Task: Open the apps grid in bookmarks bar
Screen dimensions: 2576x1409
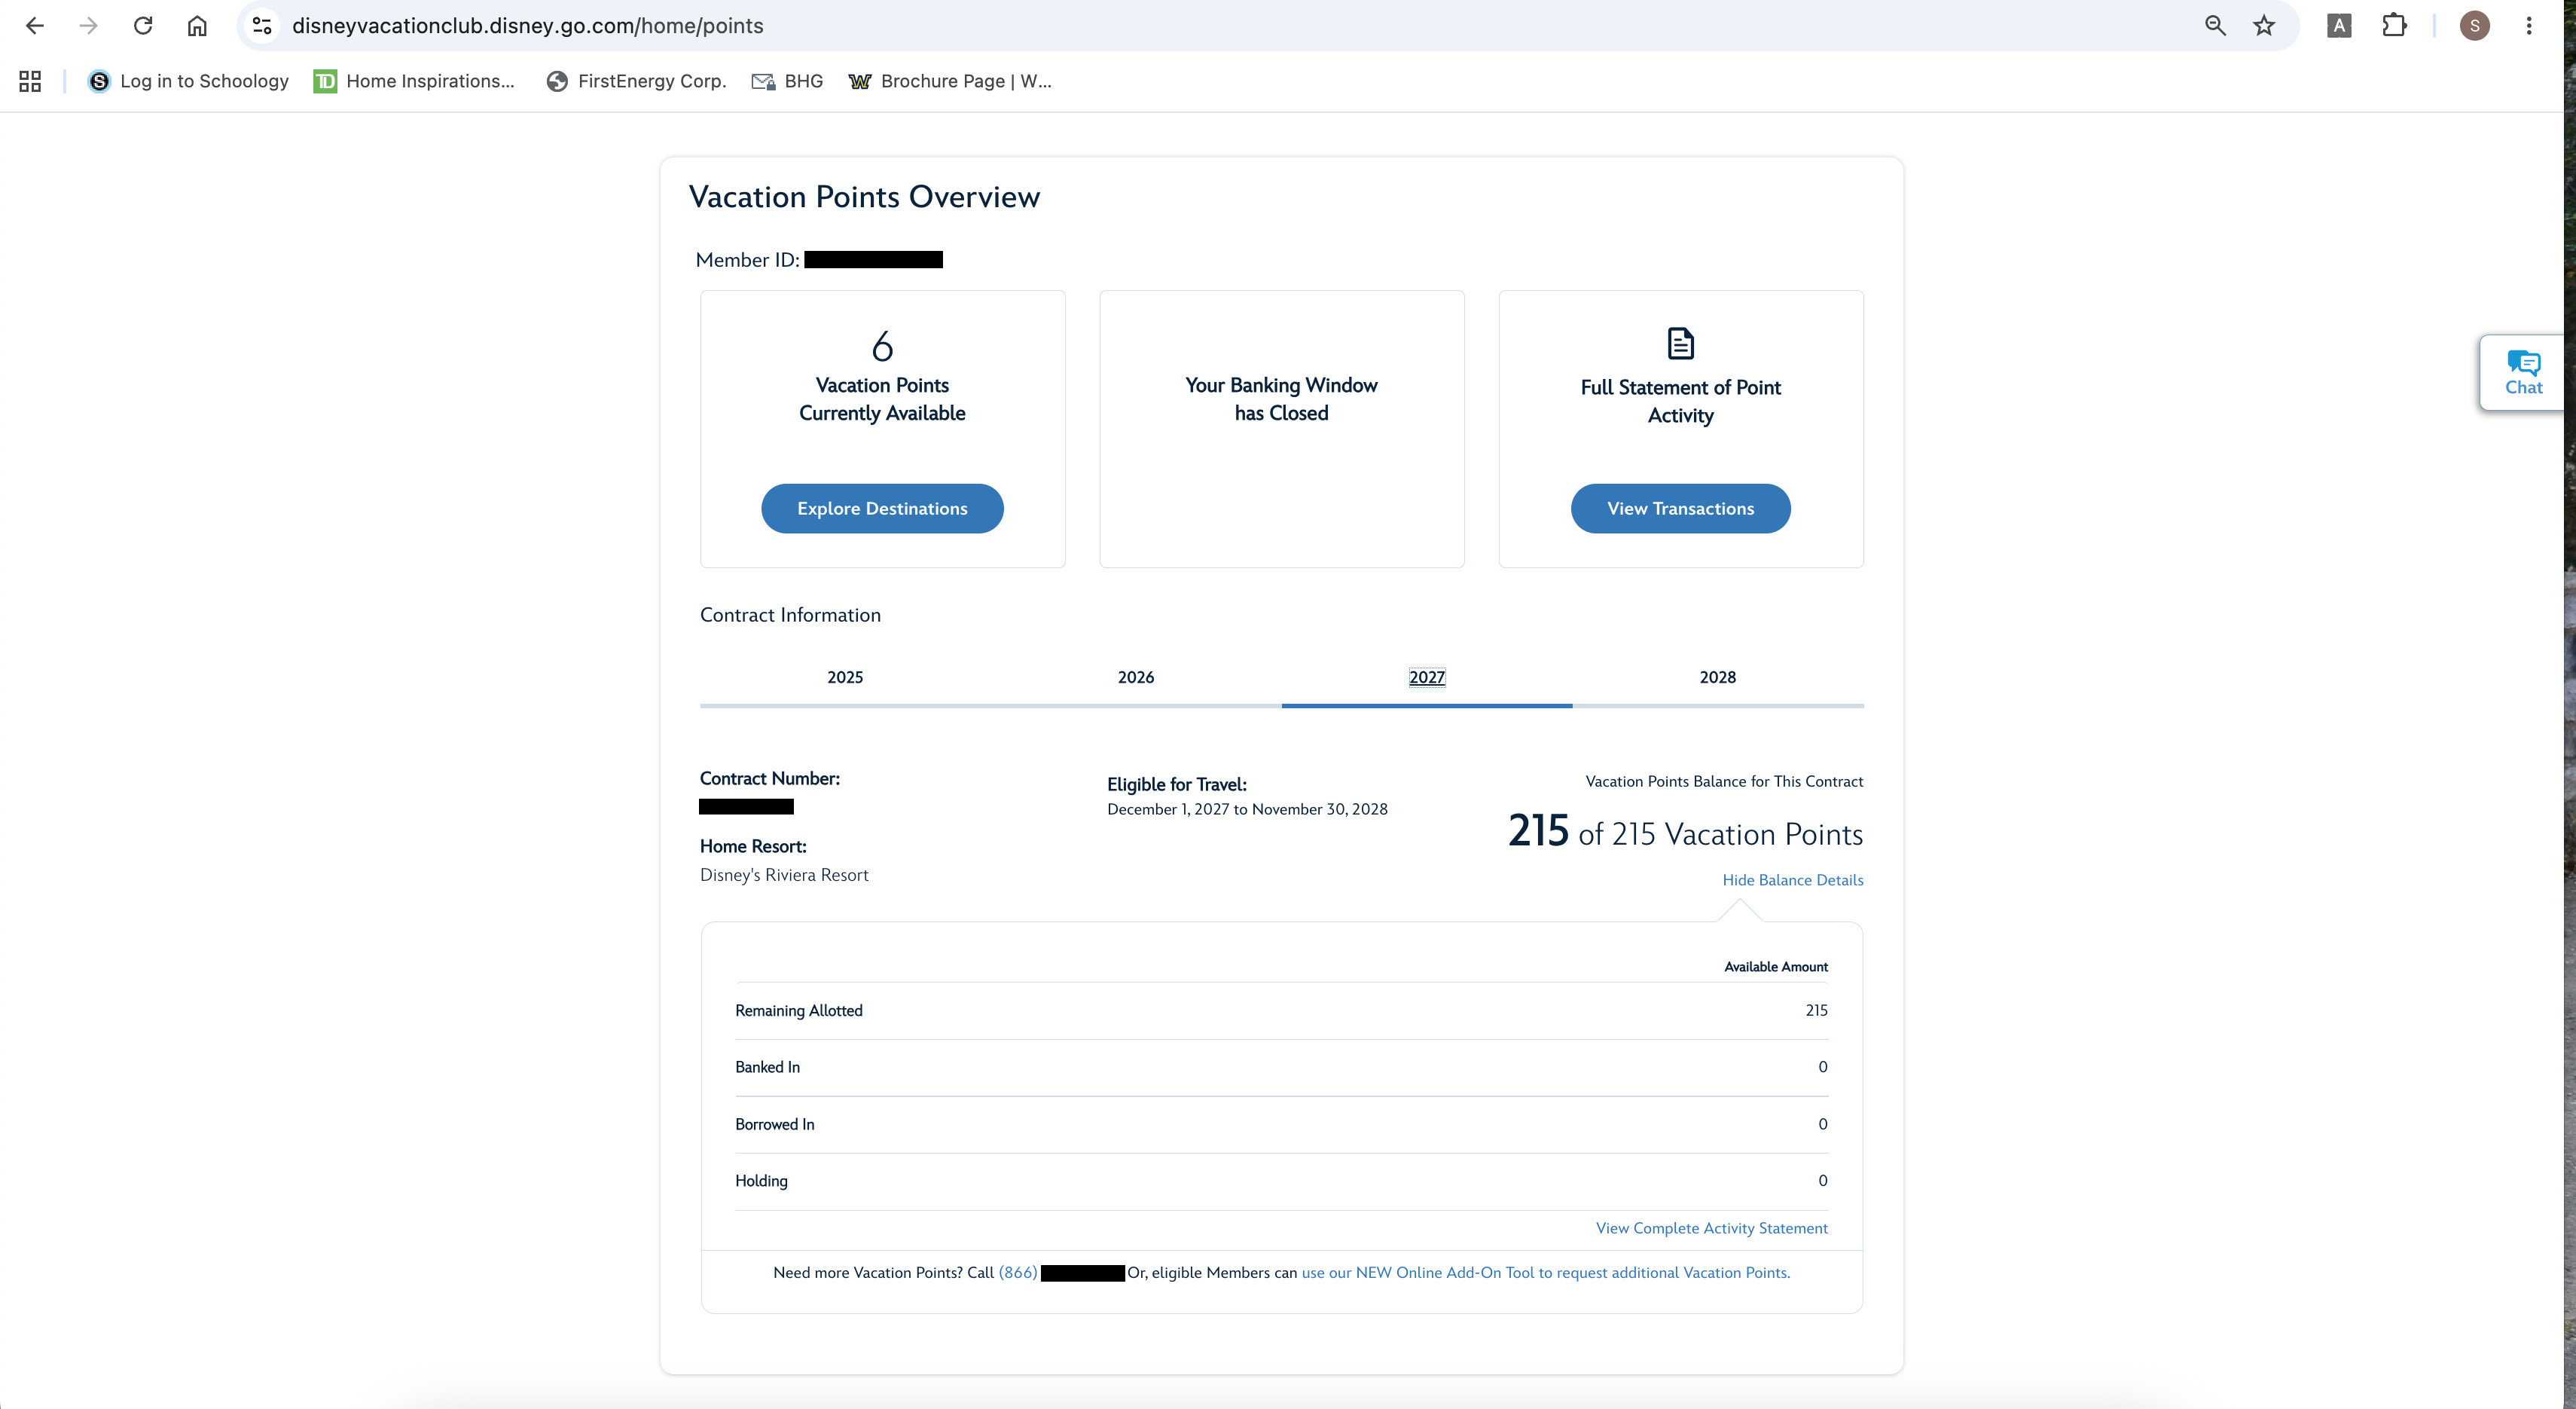Action: click(30, 81)
